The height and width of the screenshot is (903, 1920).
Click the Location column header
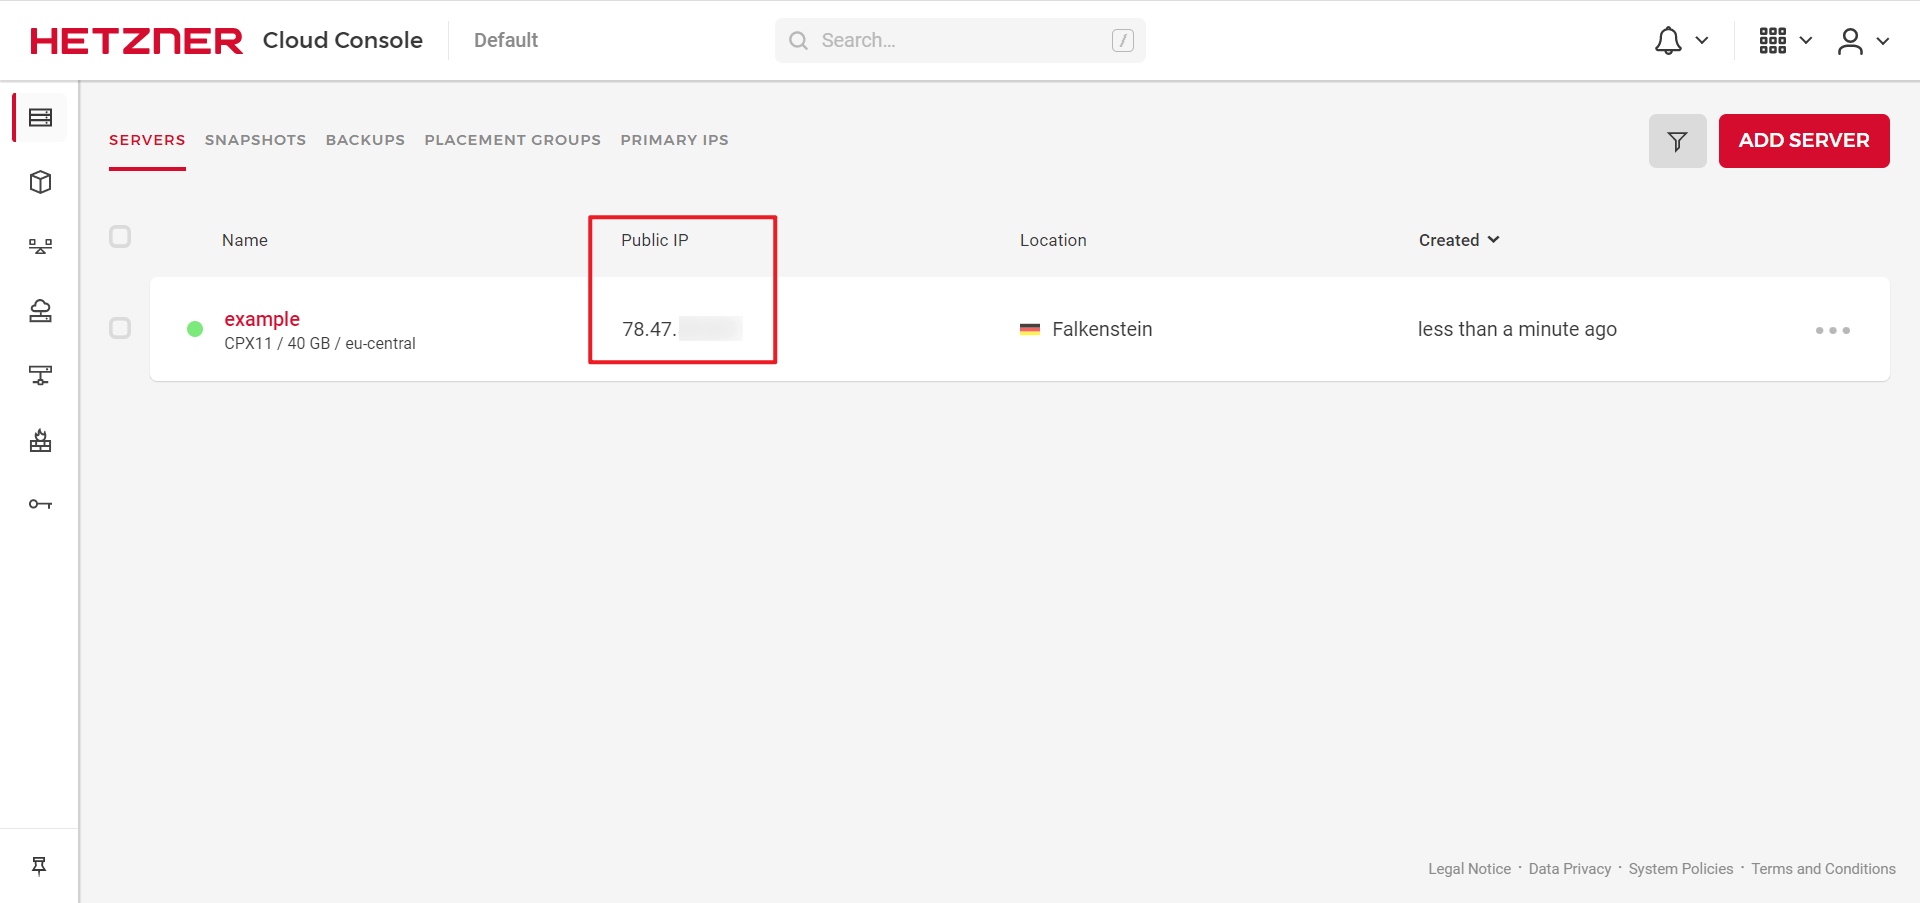coord(1053,240)
